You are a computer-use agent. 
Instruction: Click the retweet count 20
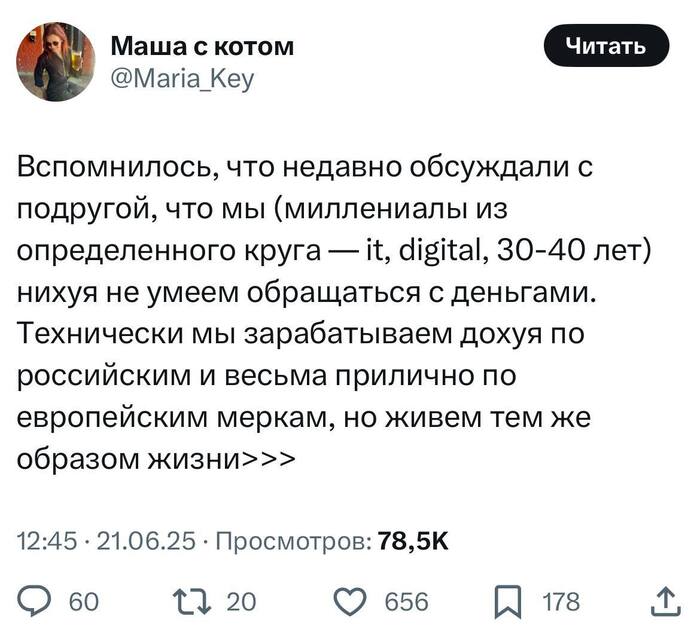[242, 602]
